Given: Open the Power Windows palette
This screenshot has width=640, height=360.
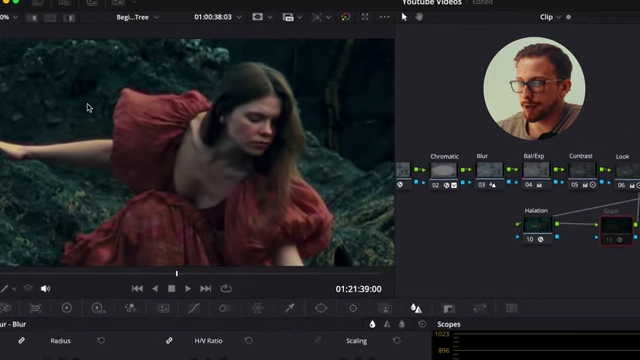Looking at the screenshot, I should click(321, 308).
